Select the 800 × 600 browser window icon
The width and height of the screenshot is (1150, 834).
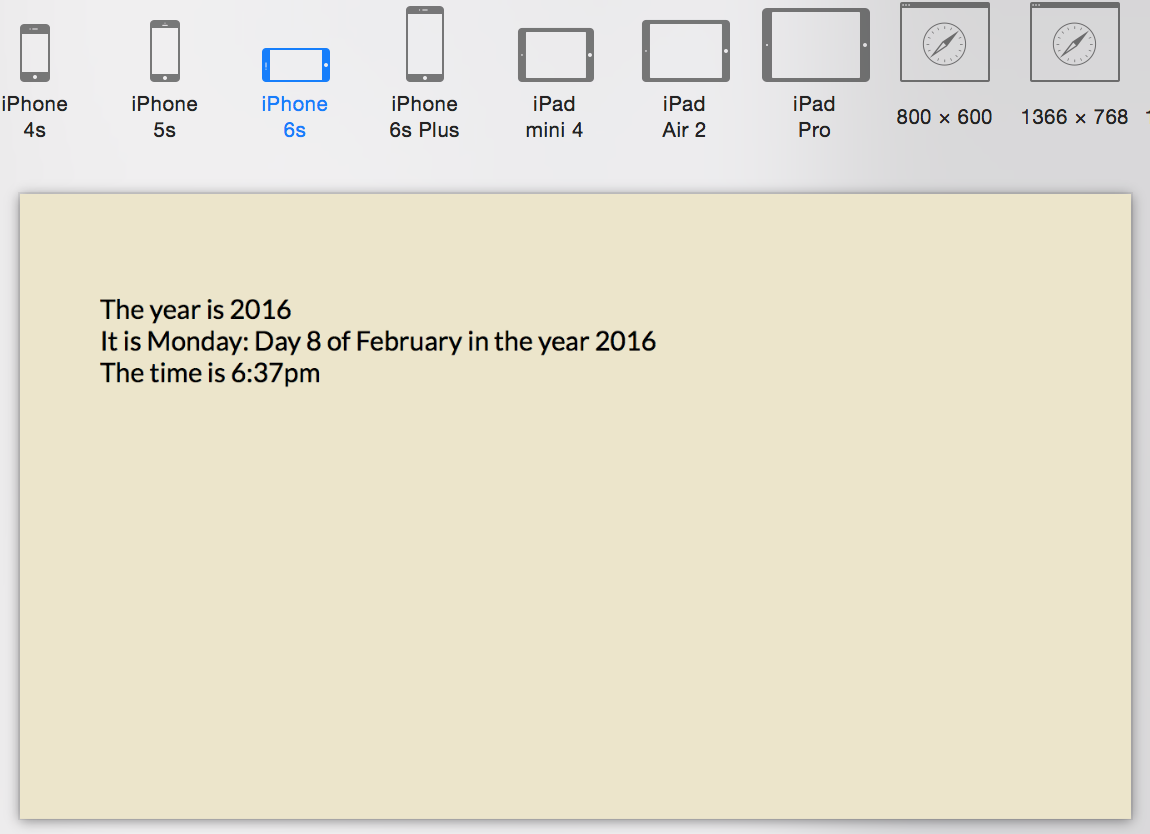click(945, 42)
